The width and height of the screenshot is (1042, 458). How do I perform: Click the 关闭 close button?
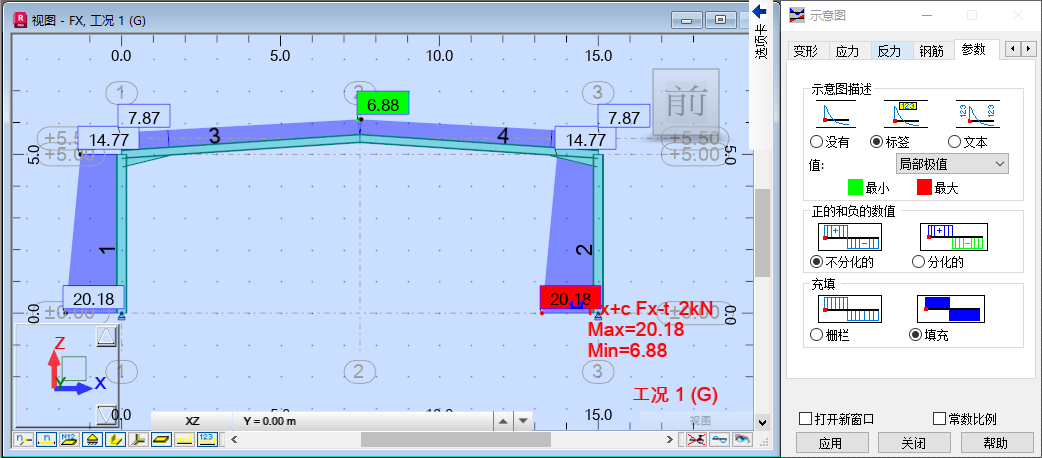point(914,442)
